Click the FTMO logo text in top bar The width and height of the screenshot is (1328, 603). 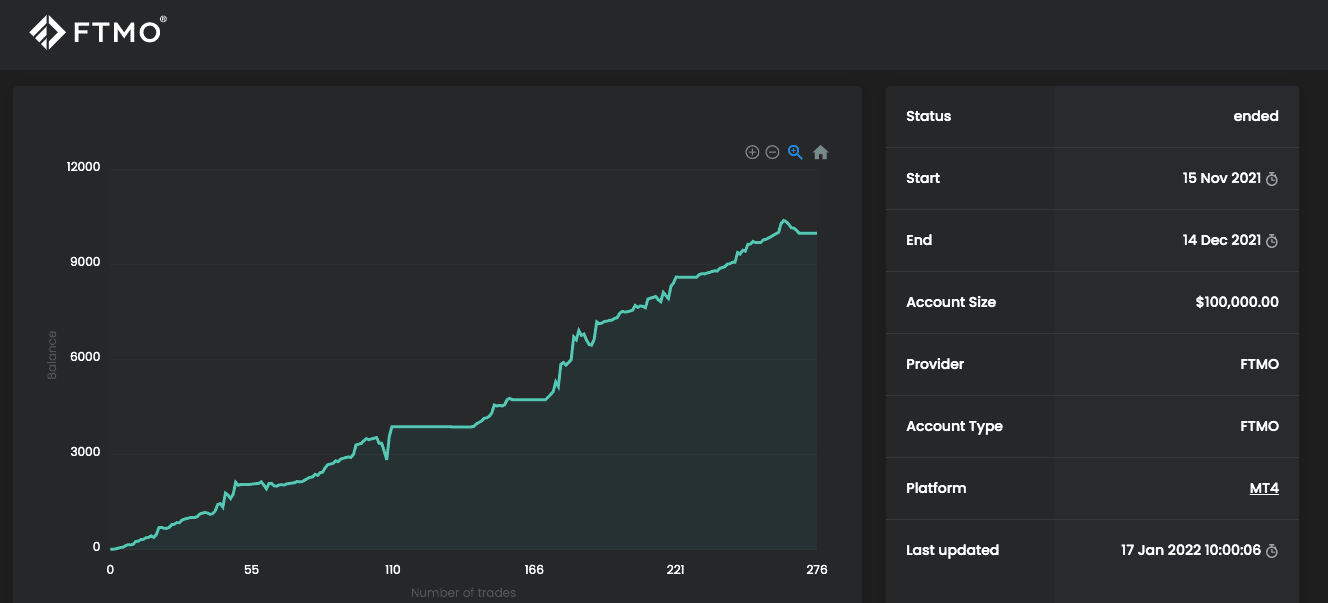click(117, 33)
